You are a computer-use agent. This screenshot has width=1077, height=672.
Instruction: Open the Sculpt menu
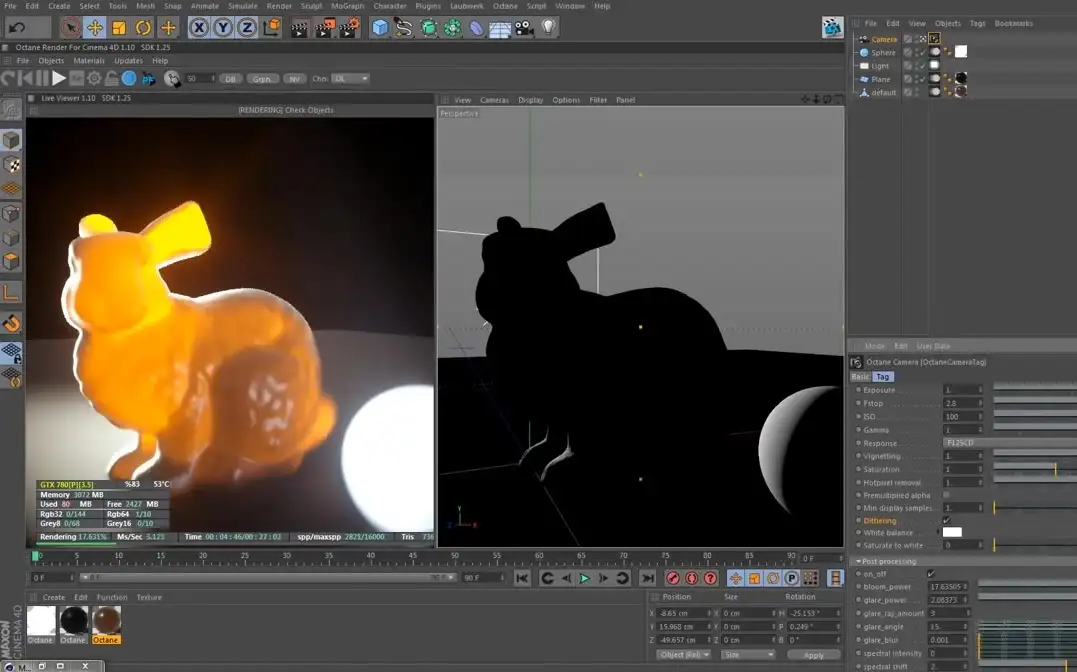(x=311, y=6)
